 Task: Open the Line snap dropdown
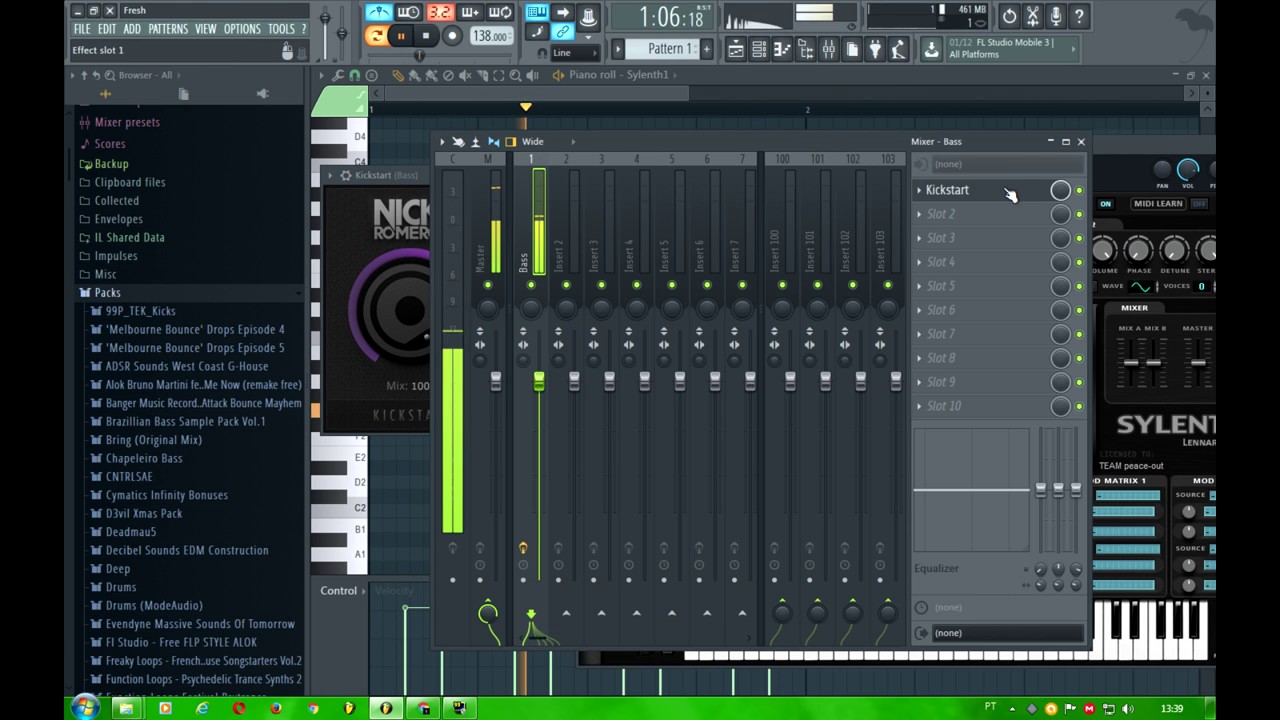[576, 53]
